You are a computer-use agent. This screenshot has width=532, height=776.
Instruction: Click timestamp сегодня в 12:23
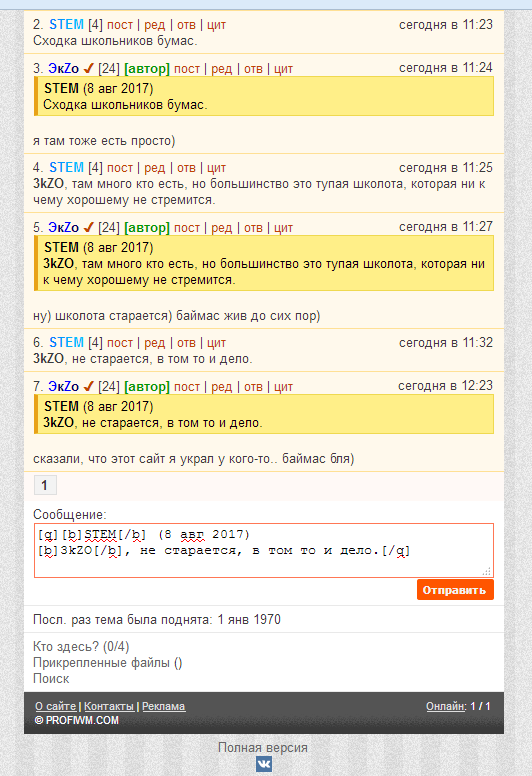click(x=445, y=386)
